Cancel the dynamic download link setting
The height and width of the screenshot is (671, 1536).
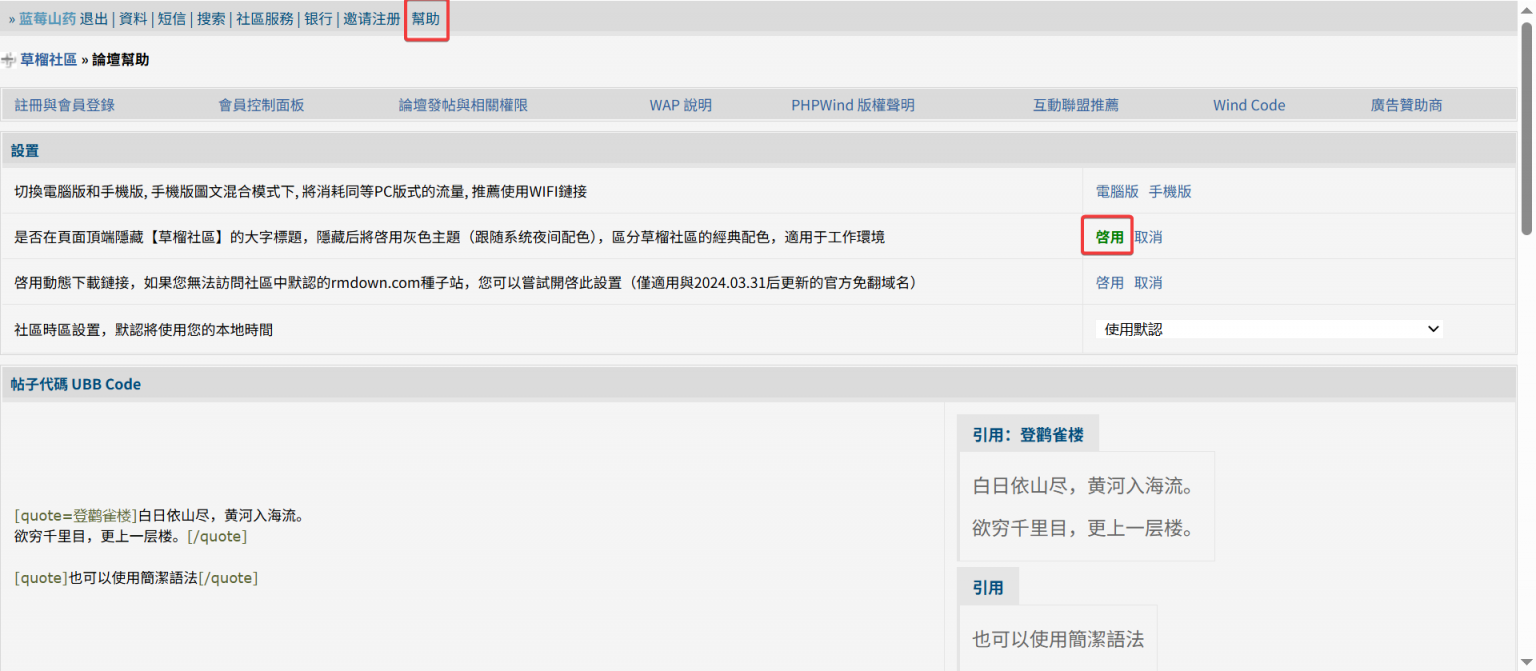1148,283
